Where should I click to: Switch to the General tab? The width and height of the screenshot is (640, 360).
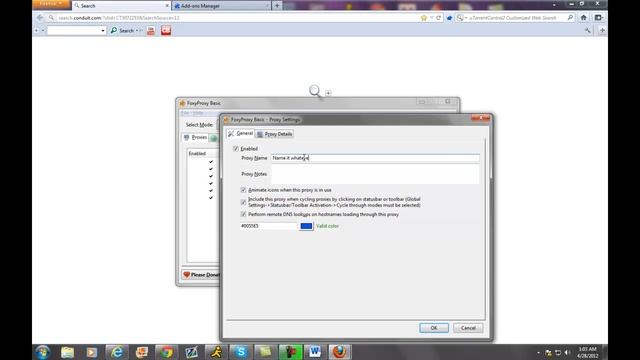pos(240,133)
